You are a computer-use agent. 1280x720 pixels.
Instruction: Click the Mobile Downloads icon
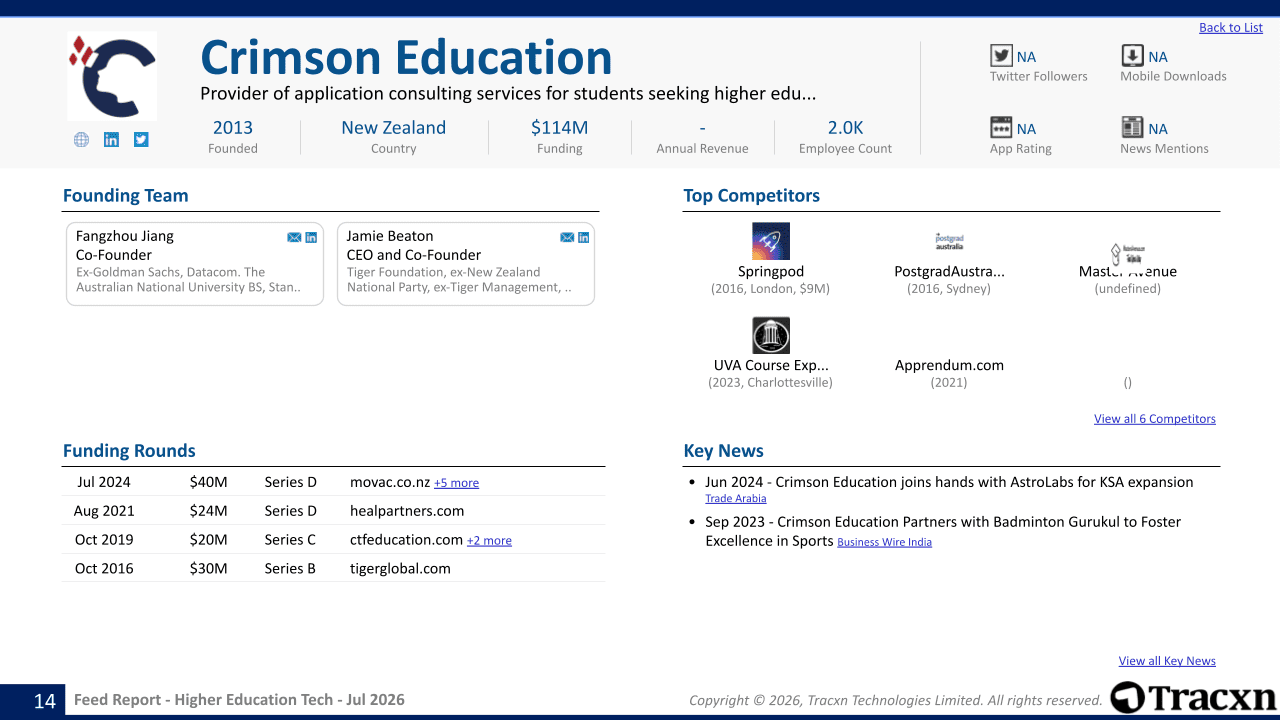[1132, 56]
